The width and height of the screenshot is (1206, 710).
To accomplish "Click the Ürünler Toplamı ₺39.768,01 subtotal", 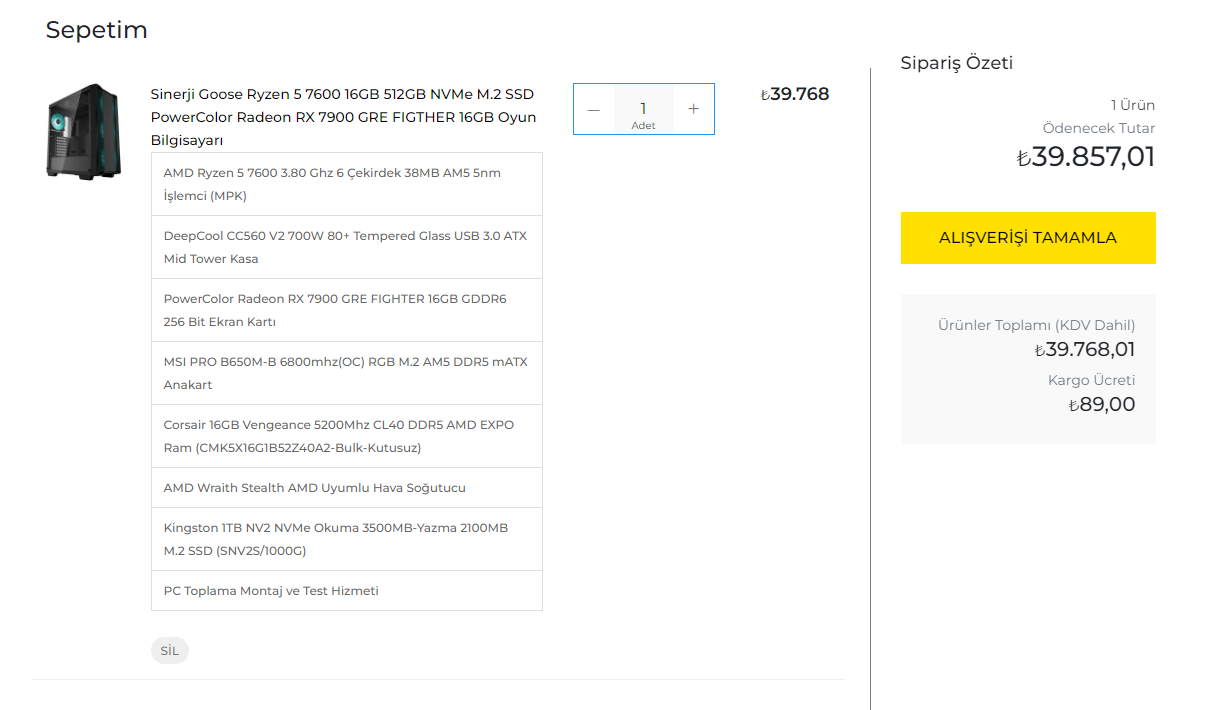I will (1085, 350).
